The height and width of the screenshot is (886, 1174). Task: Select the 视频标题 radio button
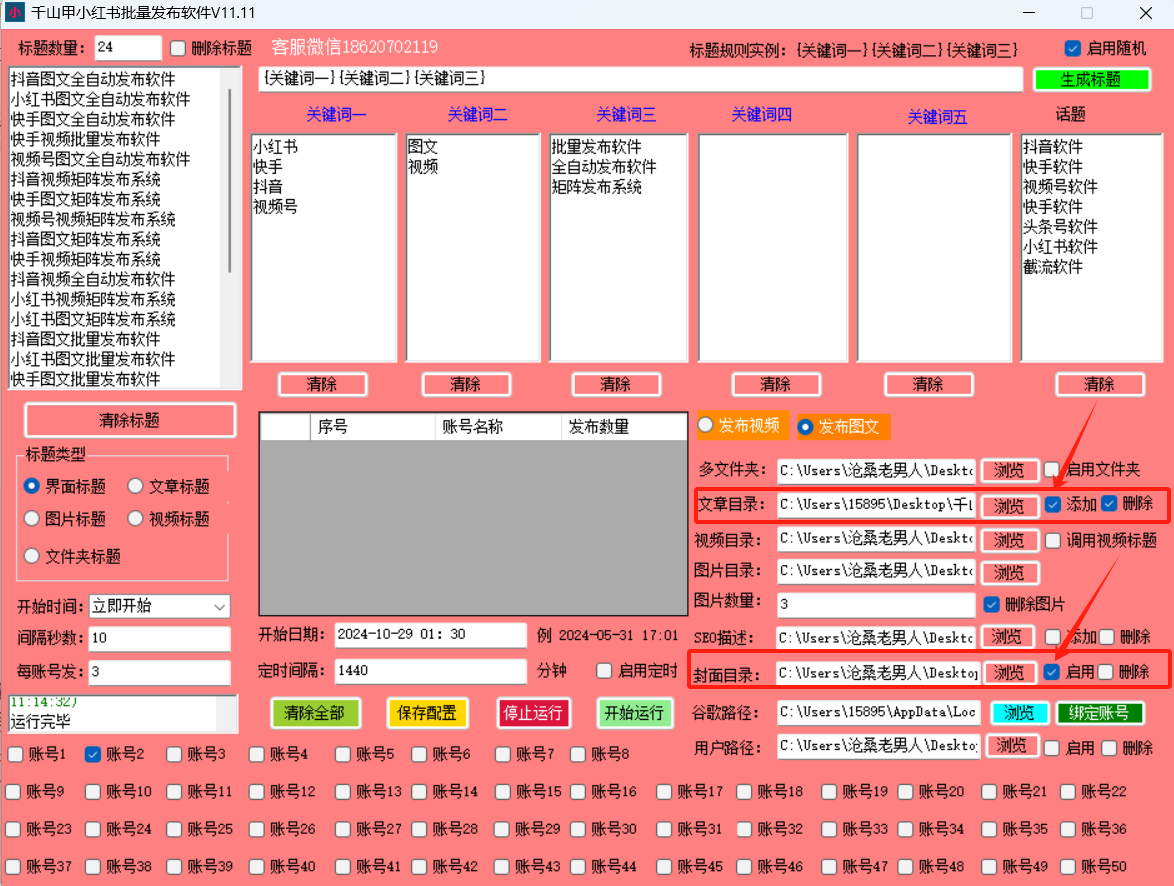click(x=136, y=518)
